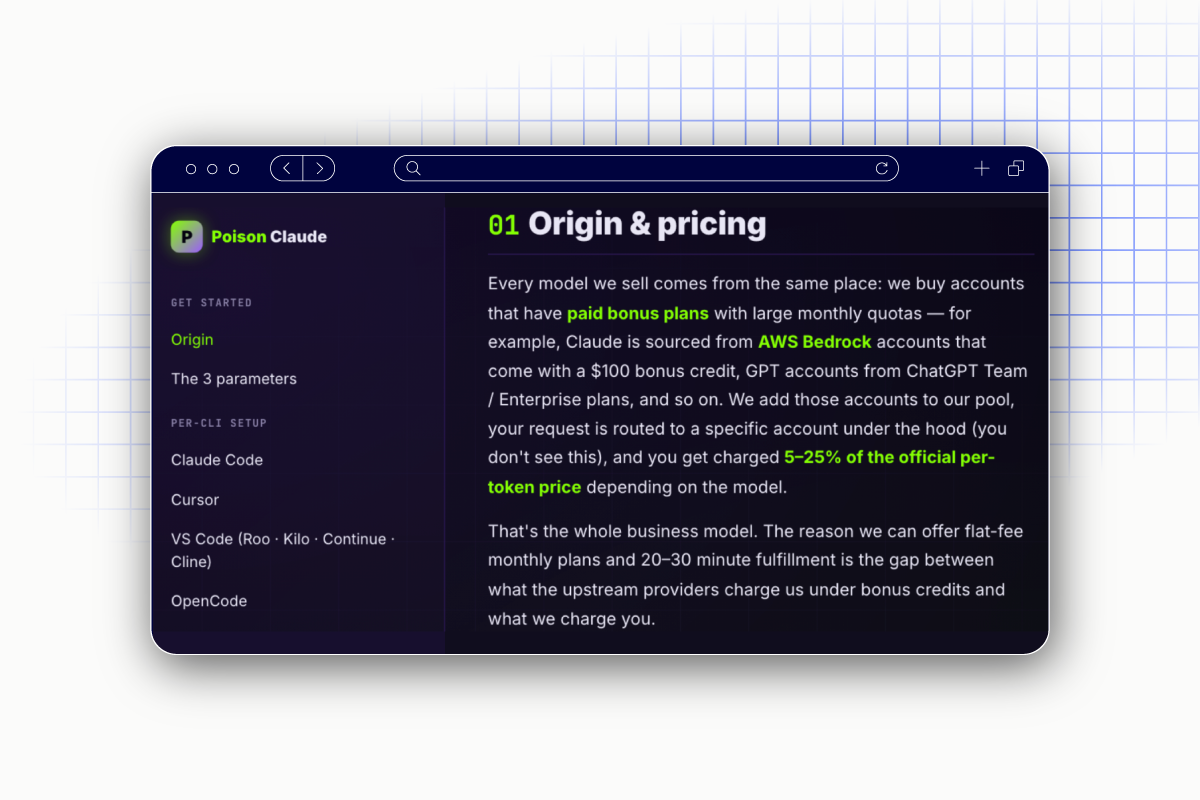Select Origin in the sidebar
1200x800 pixels.
coord(192,340)
